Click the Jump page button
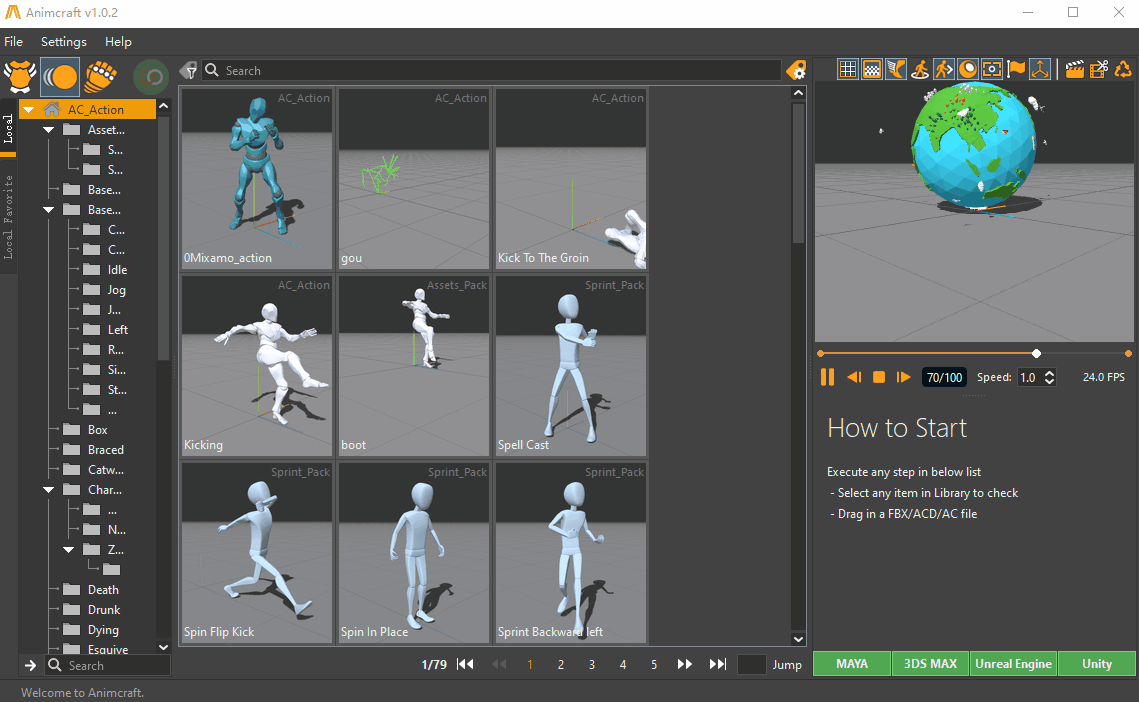 (787, 665)
